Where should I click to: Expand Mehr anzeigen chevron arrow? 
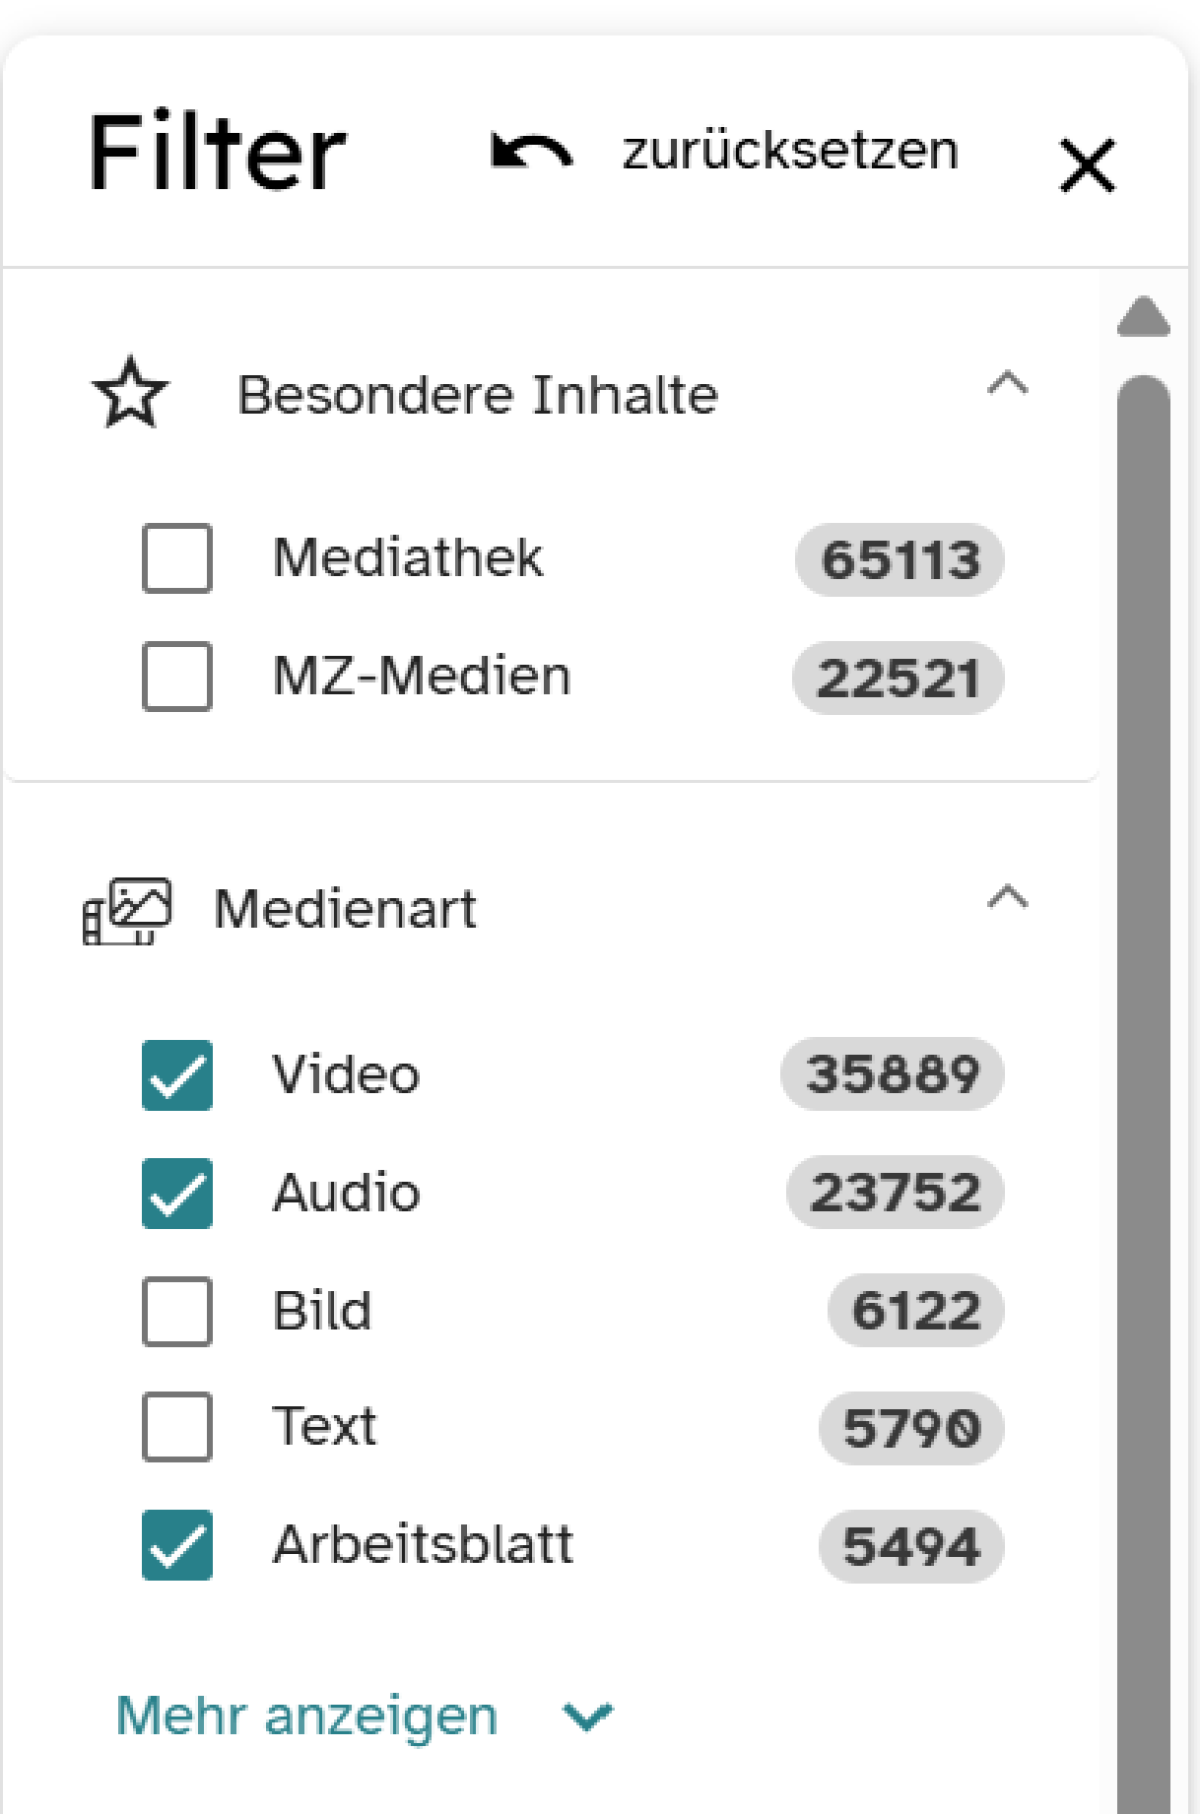(x=587, y=1717)
